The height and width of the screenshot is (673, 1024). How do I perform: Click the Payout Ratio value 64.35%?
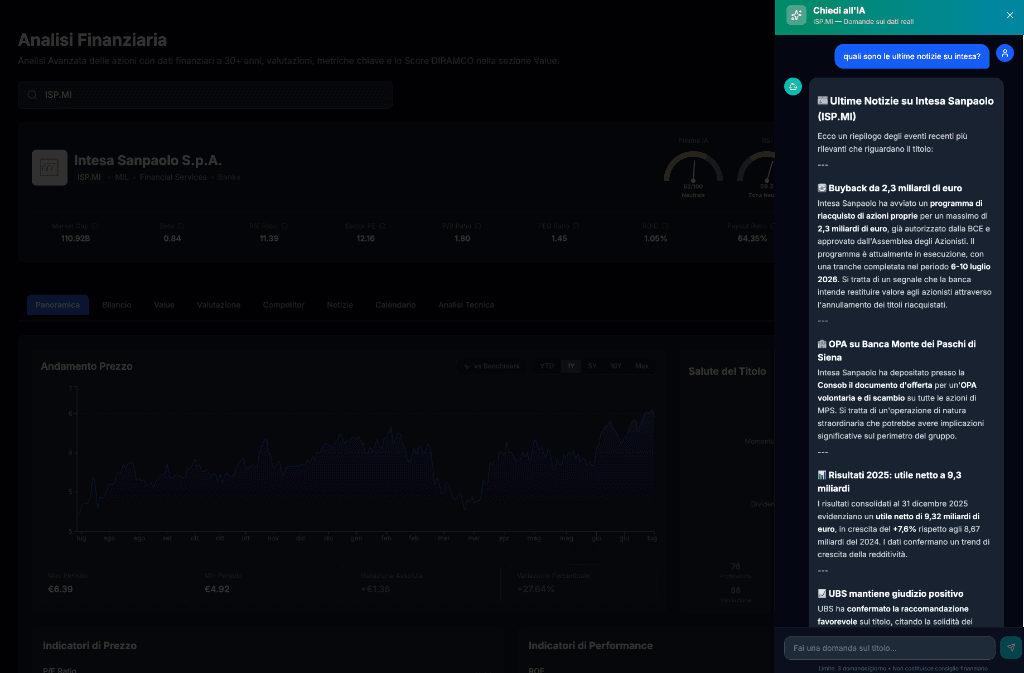pos(752,238)
